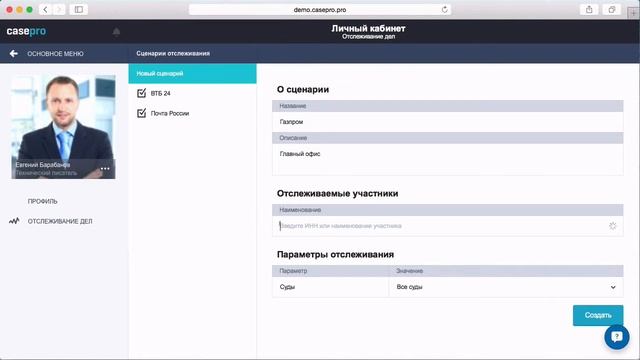Click the Создать button
Viewport: 640px width, 360px height.
[x=598, y=315]
